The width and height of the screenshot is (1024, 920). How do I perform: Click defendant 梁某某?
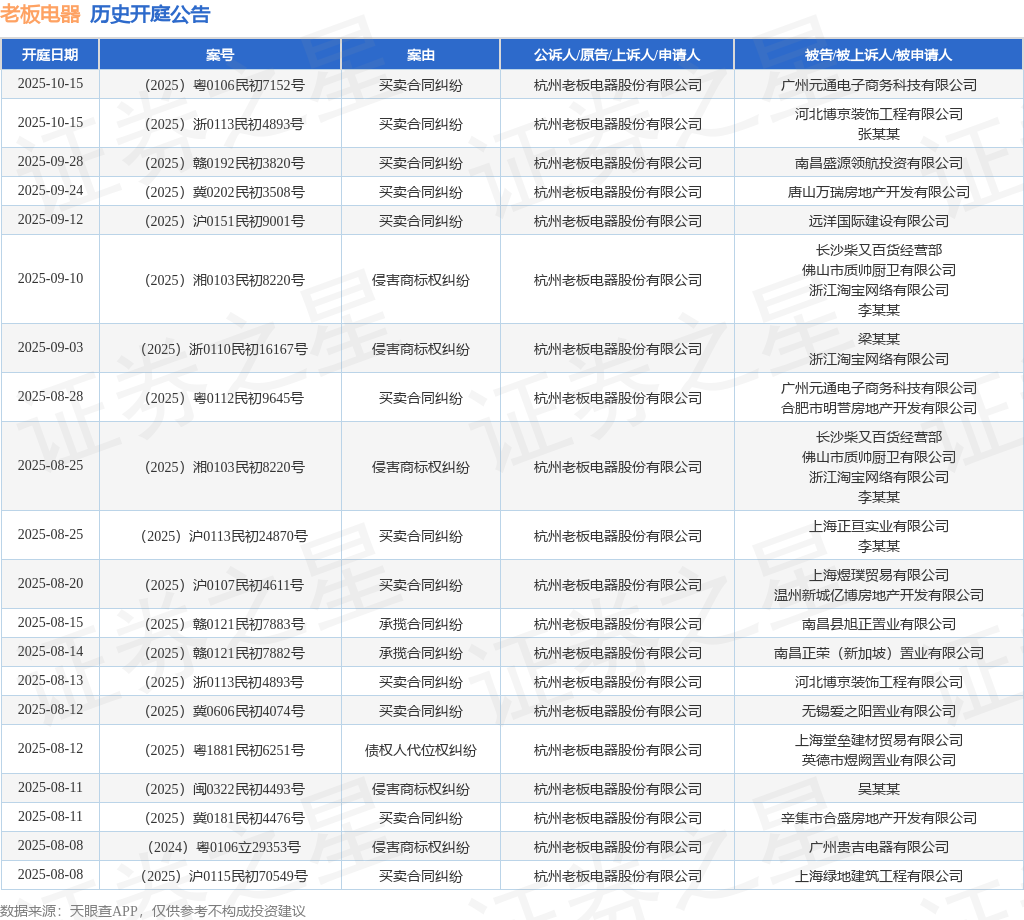878,339
